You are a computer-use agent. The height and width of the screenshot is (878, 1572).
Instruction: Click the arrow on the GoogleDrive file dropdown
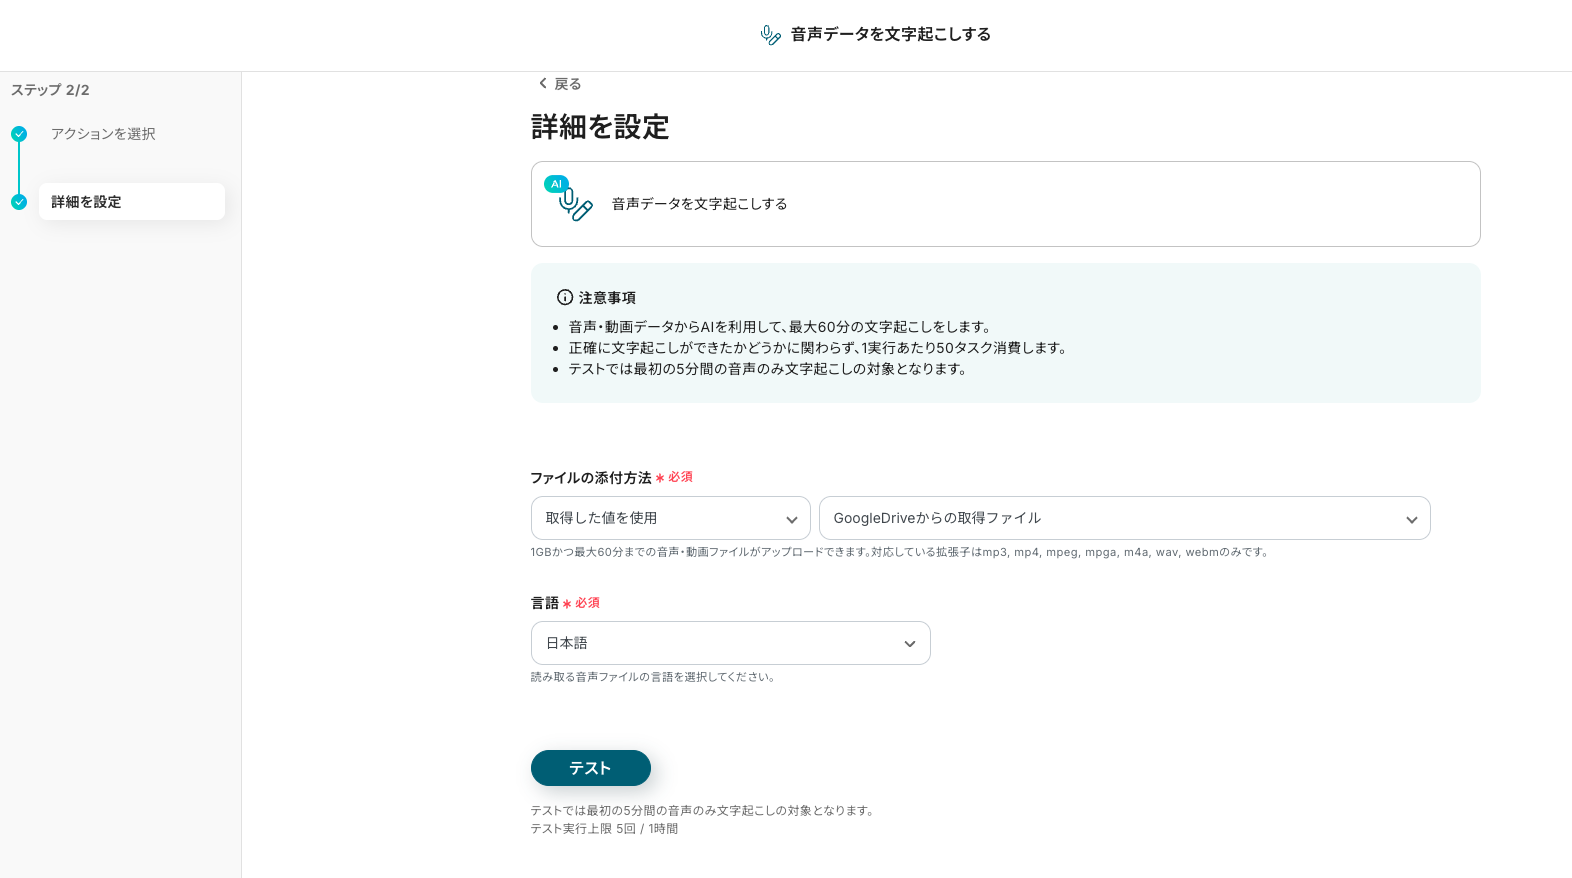click(x=1411, y=519)
